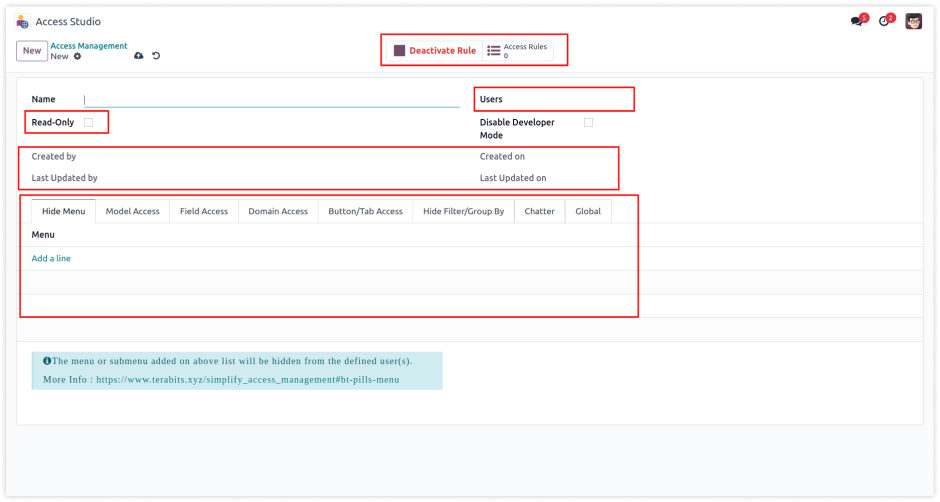Click the New button
Screen dimensions: 940x502
pyautogui.click(x=32, y=51)
